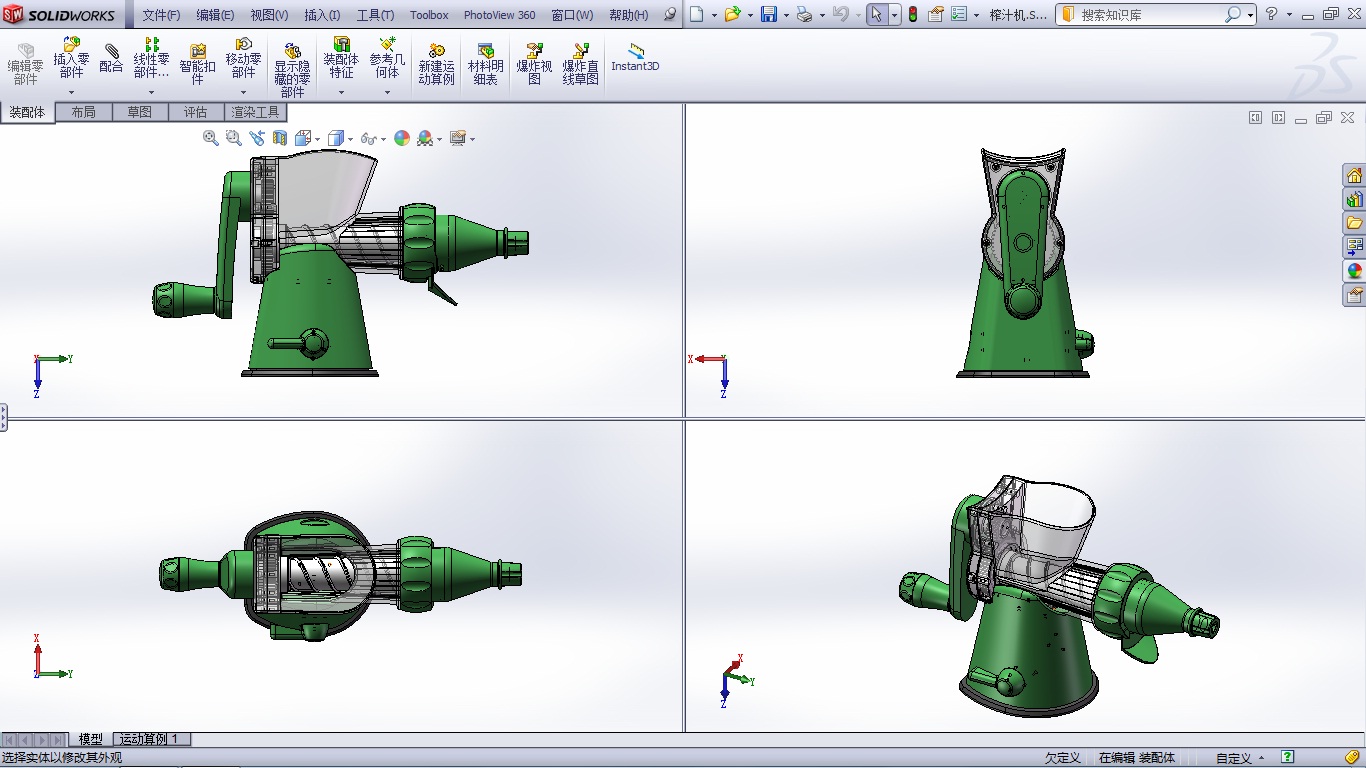Click the Save floppy disk icon

769,14
